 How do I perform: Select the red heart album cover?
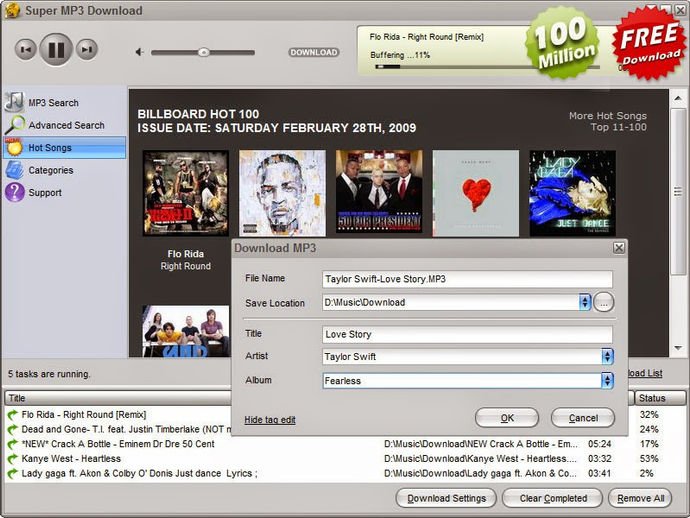pyautogui.click(x=476, y=193)
